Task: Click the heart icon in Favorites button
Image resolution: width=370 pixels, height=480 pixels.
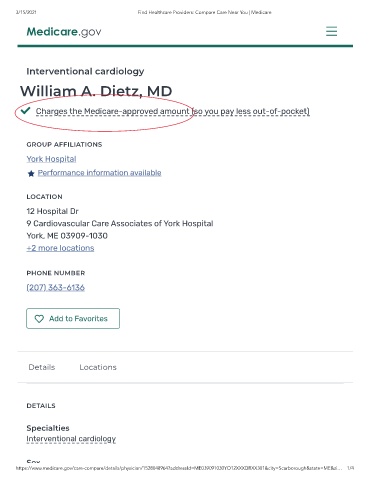Action: [39, 319]
